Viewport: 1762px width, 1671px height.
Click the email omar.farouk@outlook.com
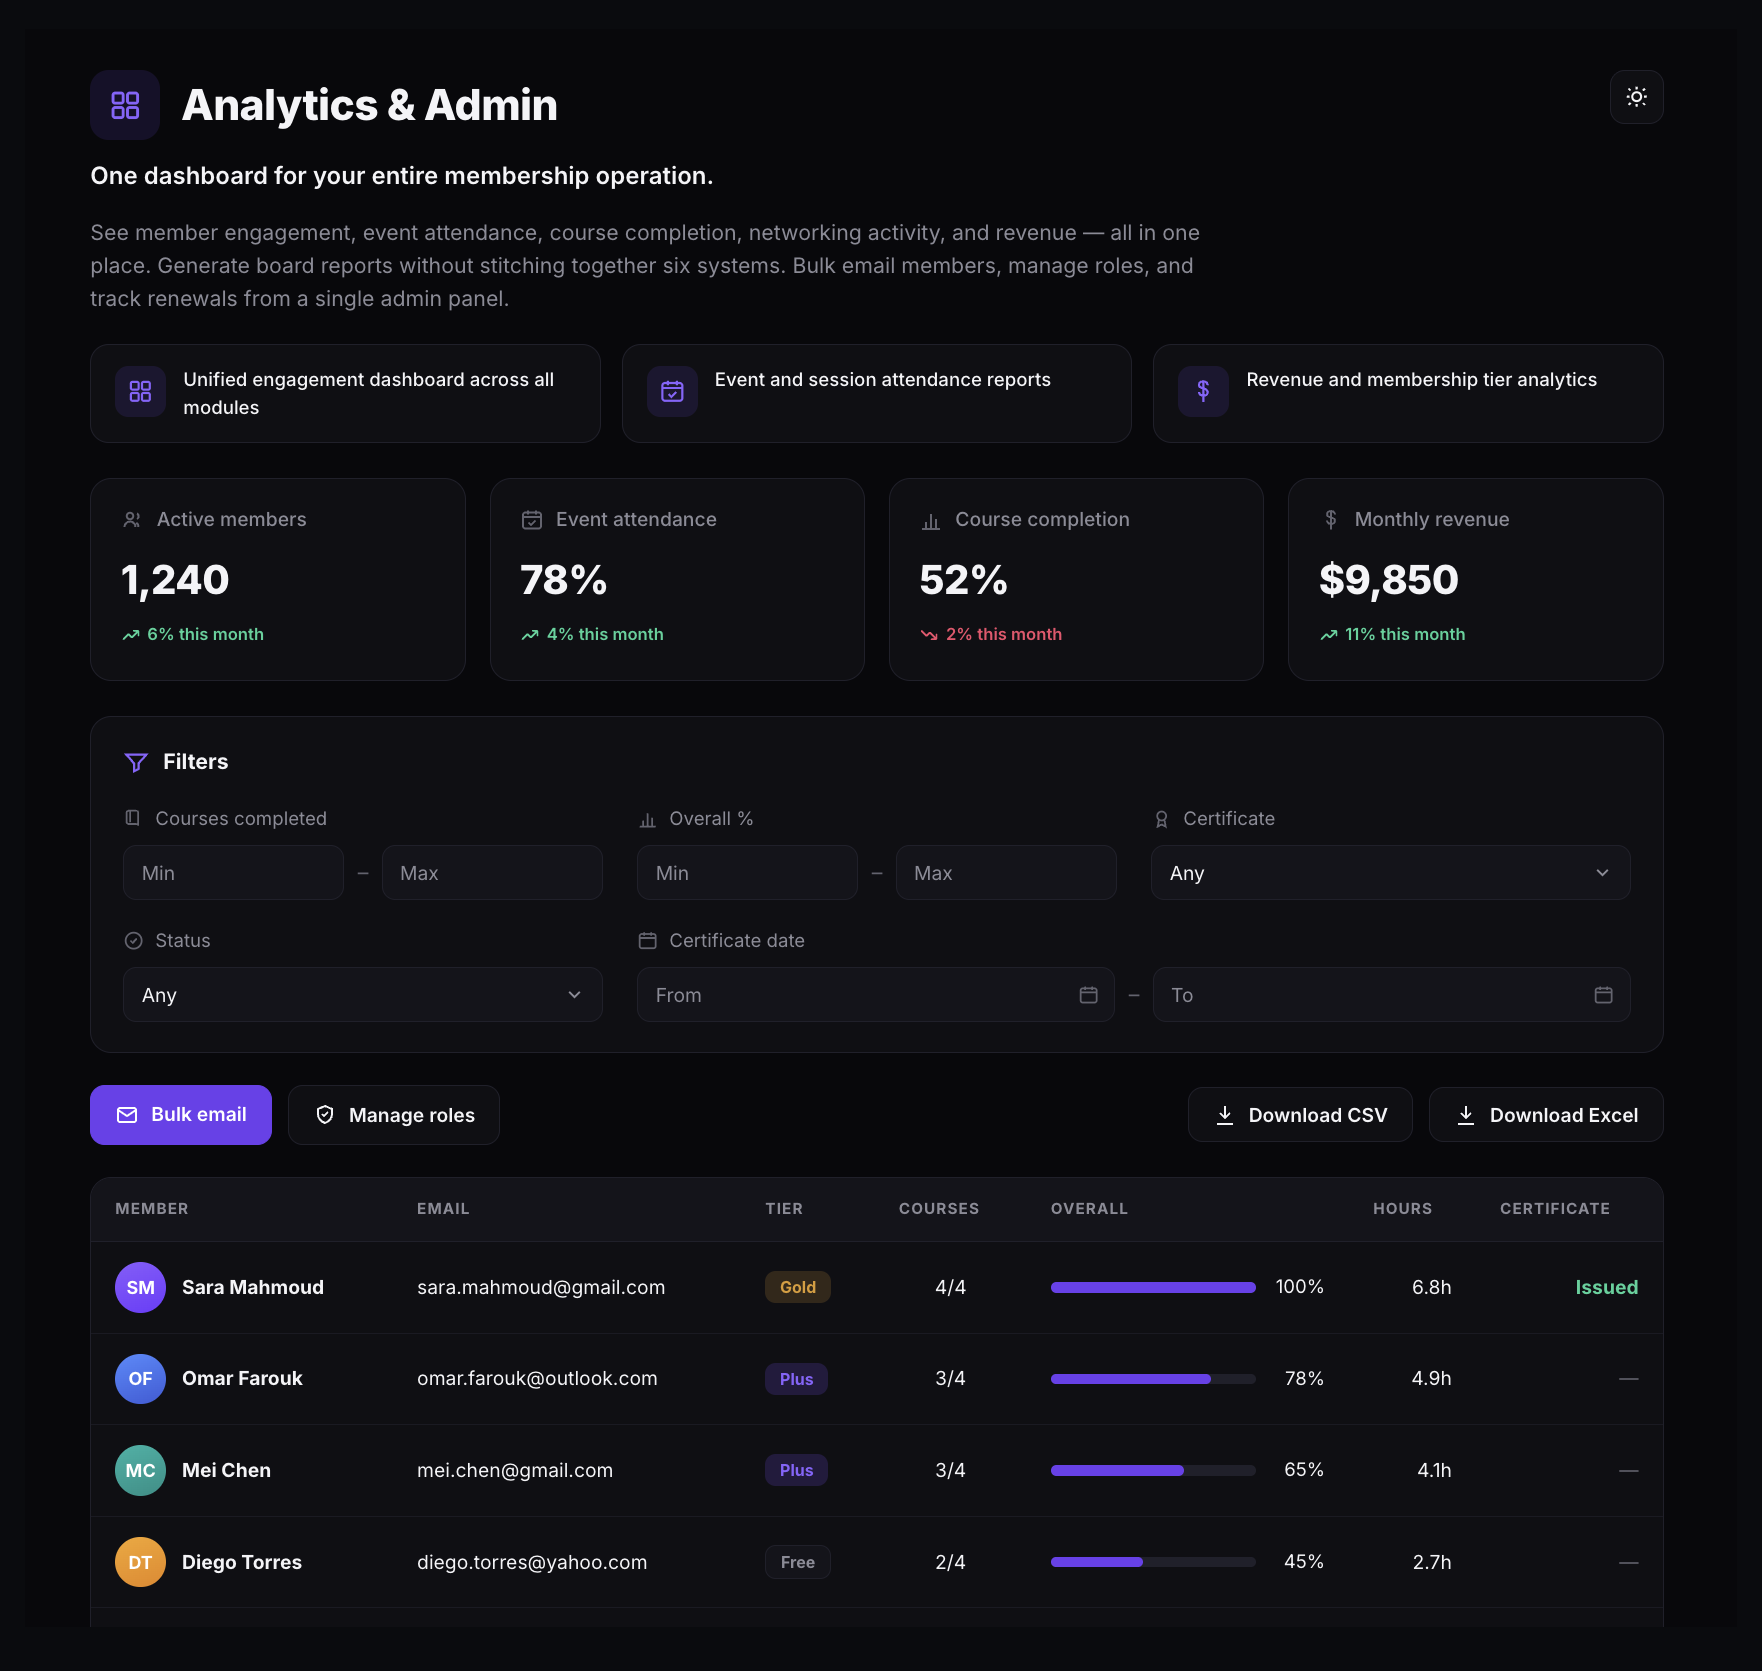point(537,1378)
